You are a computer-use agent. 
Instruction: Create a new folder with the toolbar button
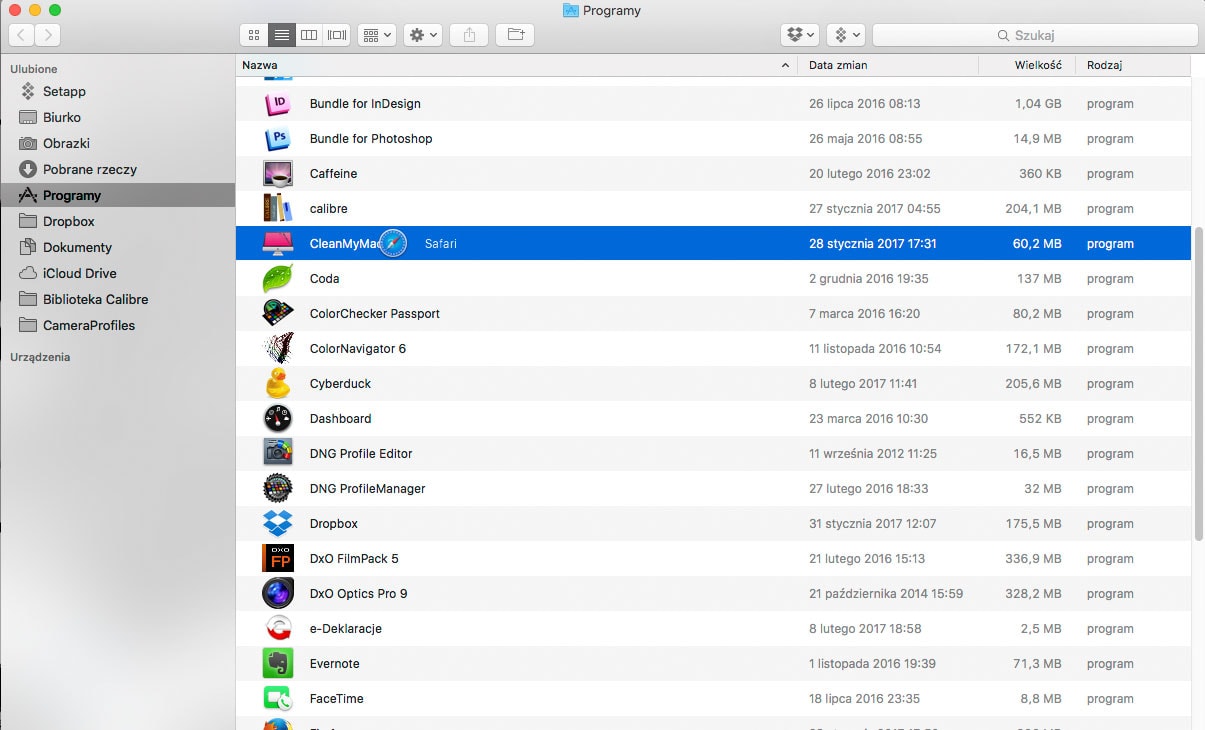coord(514,34)
